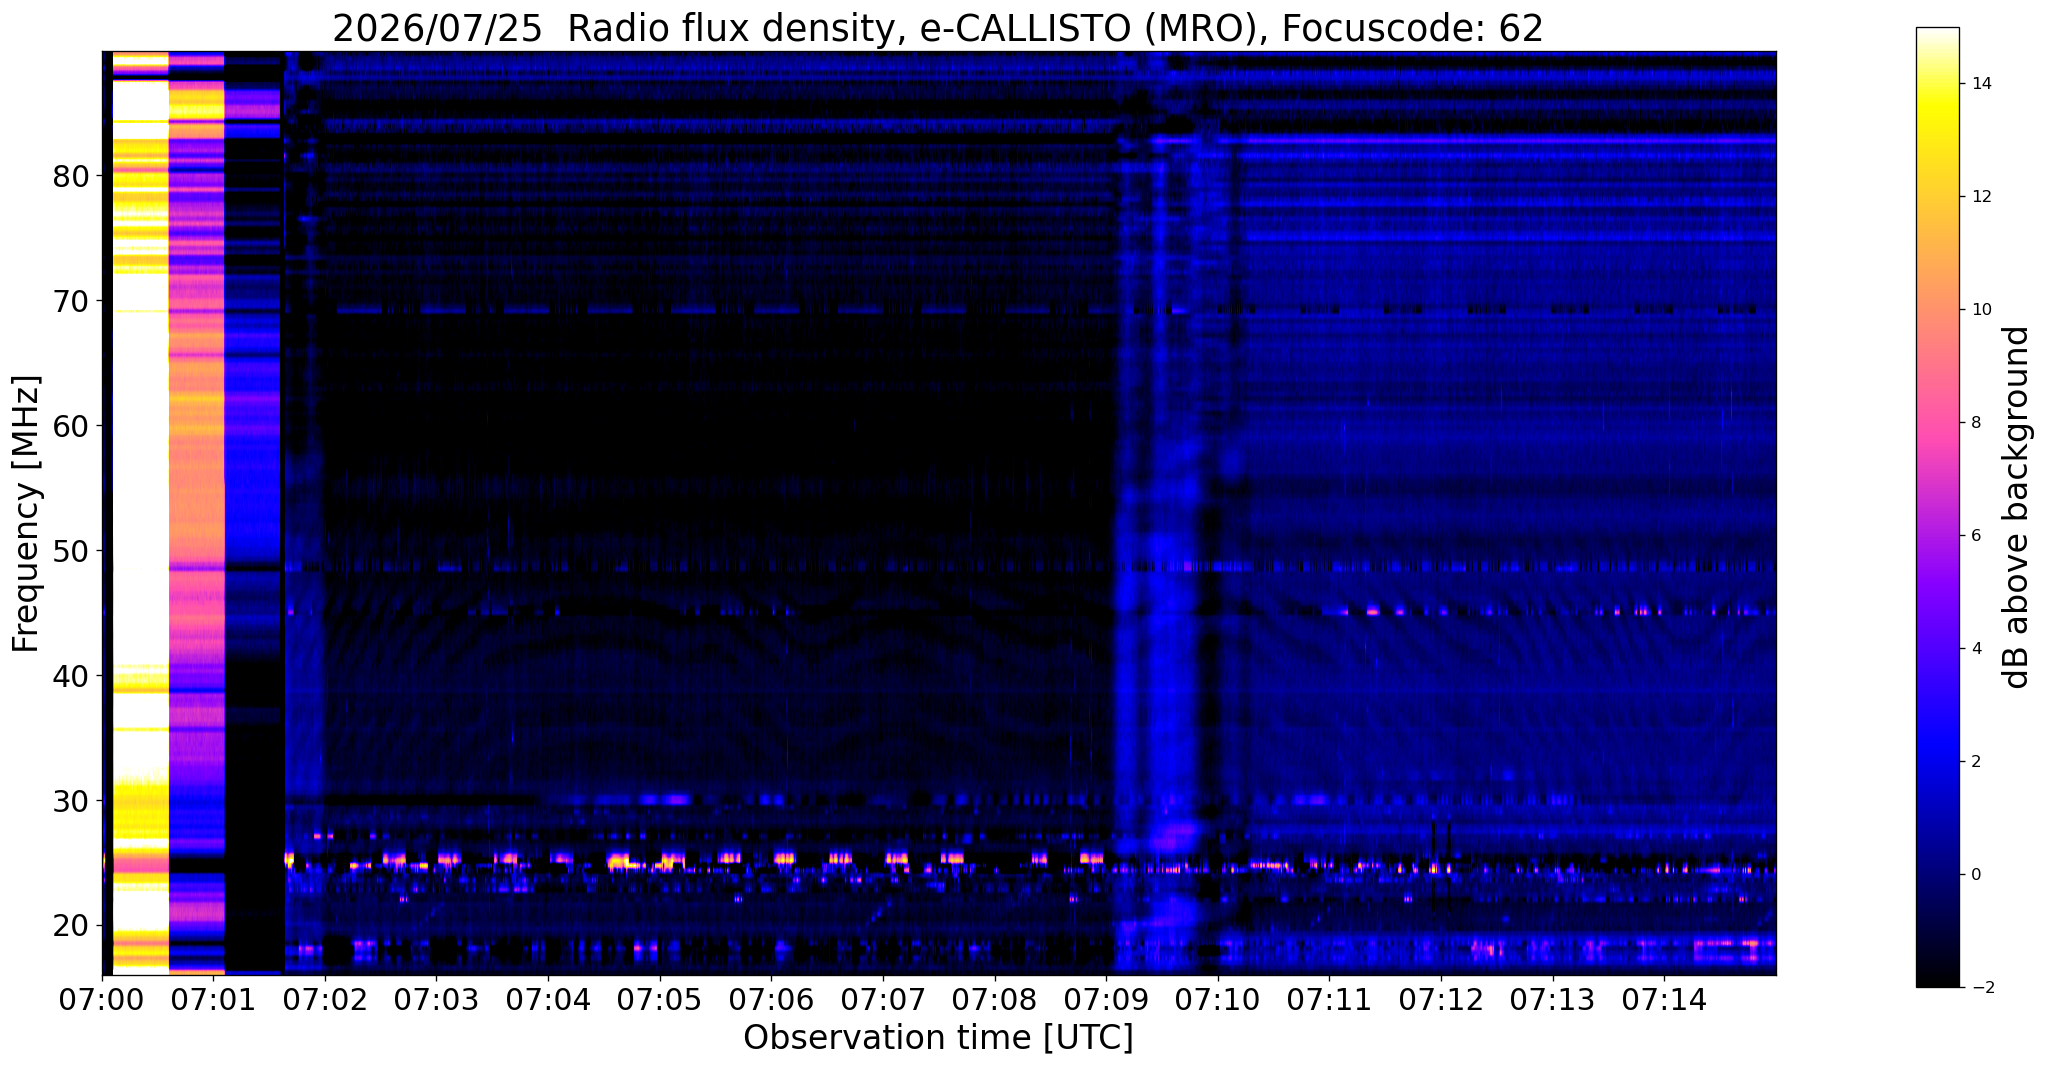The image size is (2047, 1067).
Task: Click the bright white burst column just after 07:00
Action: click(140, 512)
